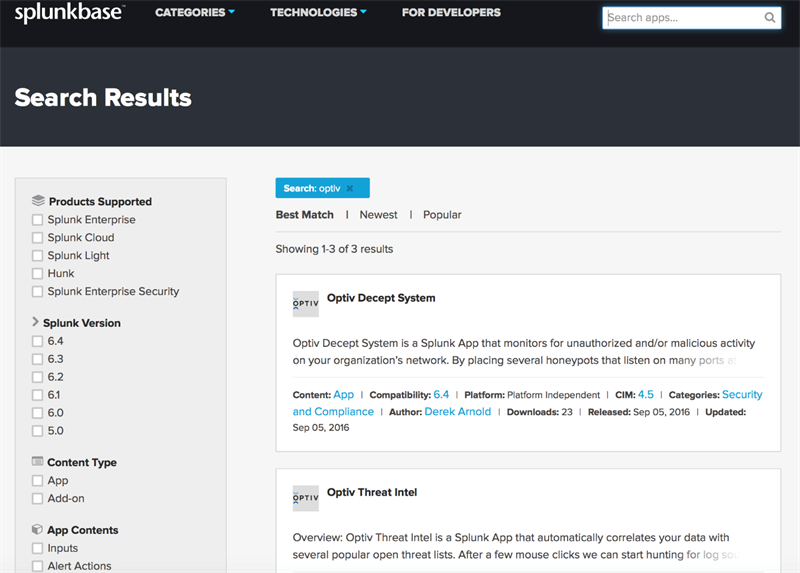Check the Splunk Cloud filter
Viewport: 800px width, 573px height.
tap(38, 238)
